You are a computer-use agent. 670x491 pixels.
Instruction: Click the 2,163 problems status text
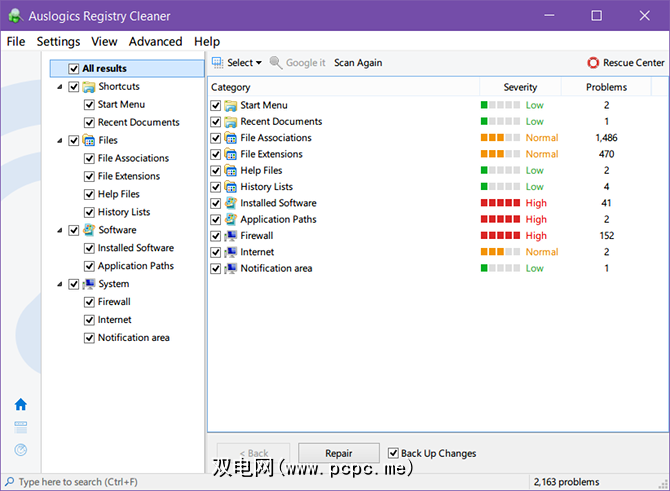566,482
